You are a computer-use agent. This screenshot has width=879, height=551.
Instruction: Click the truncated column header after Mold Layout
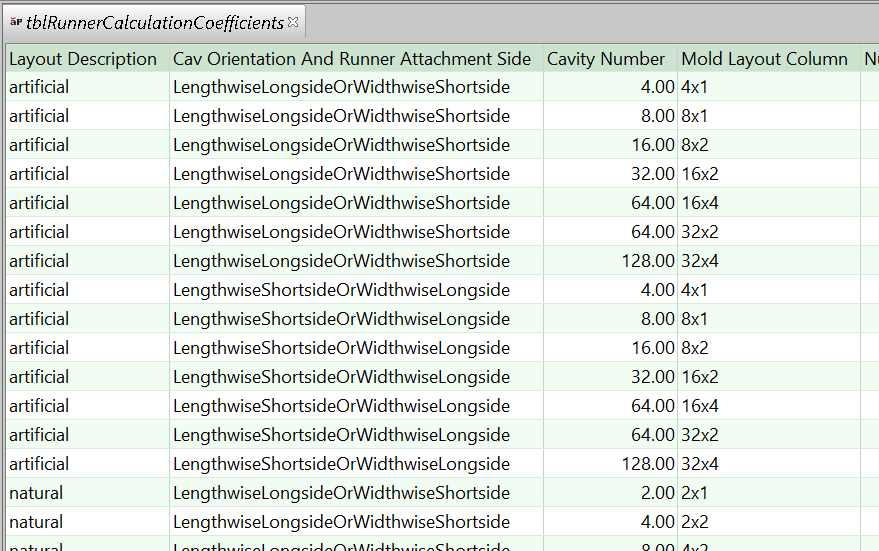[x=870, y=59]
